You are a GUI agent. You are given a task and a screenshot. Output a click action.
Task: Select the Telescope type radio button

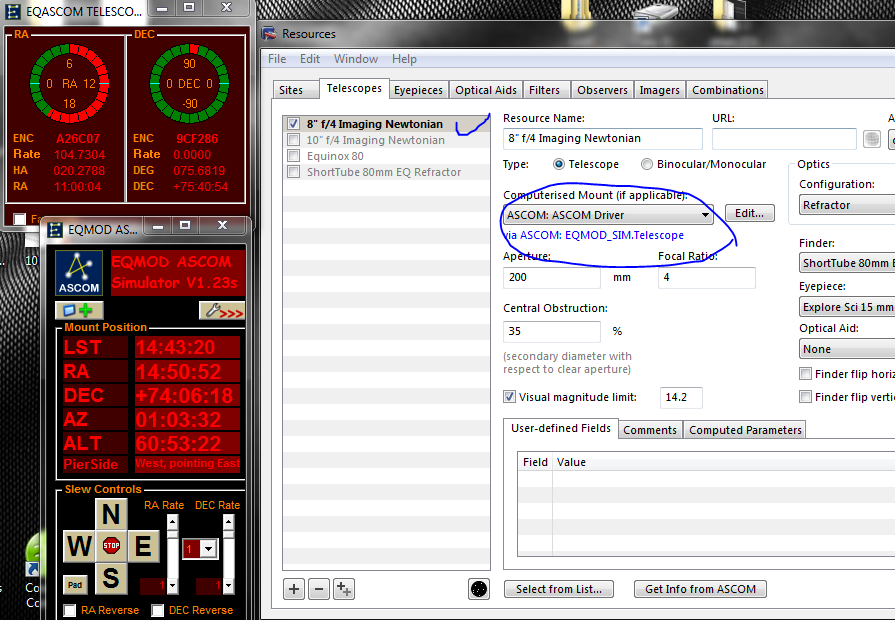point(559,164)
